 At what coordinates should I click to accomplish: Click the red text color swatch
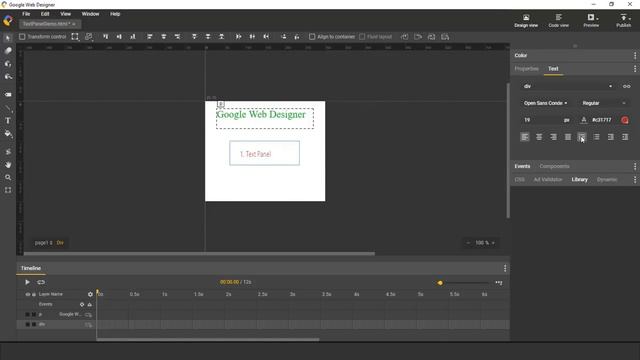pos(624,120)
